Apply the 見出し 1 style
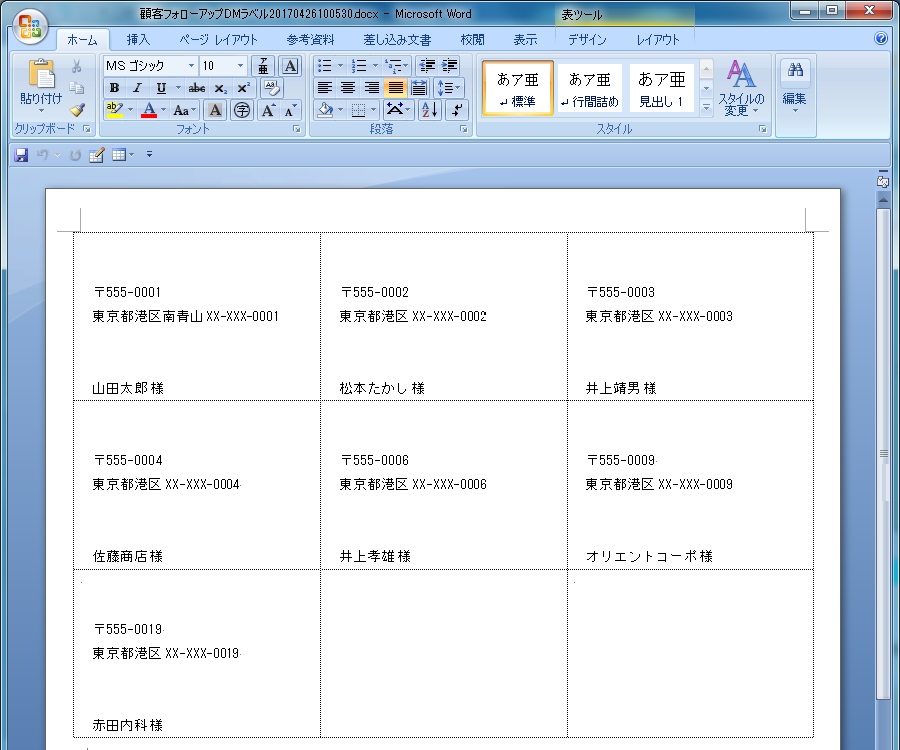This screenshot has width=900, height=750. coord(661,88)
